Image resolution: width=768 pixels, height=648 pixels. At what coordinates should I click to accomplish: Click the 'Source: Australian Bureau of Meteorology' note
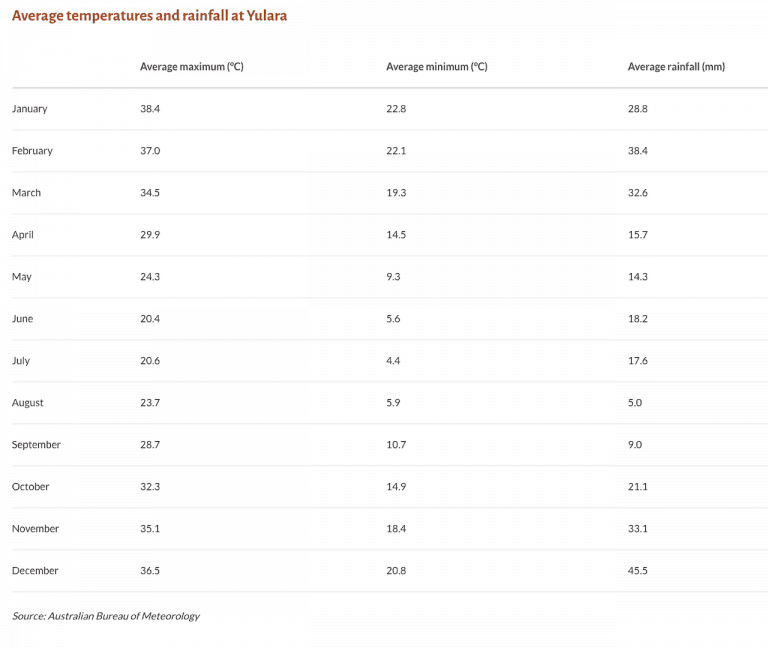106,616
